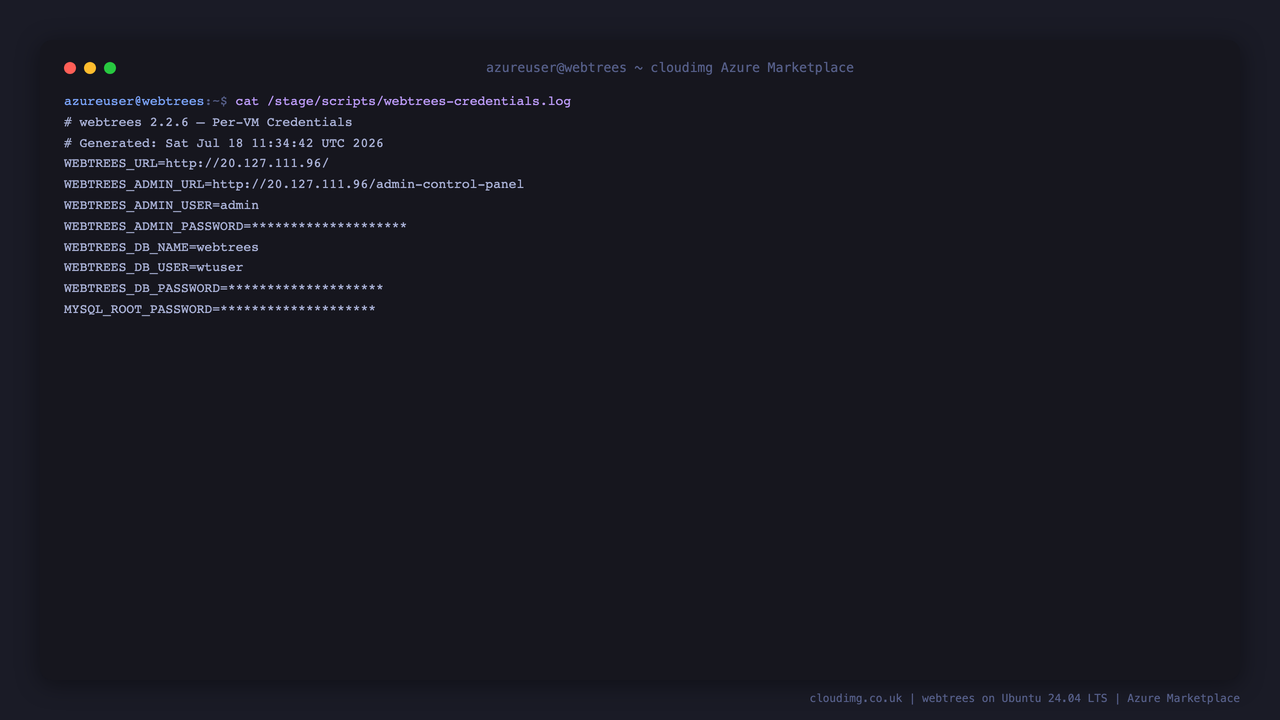Click the terminal title 'azureuser@webtrees ~ cloudimg Azure Marketplace'
Image resolution: width=1280 pixels, height=720 pixels.
(670, 68)
